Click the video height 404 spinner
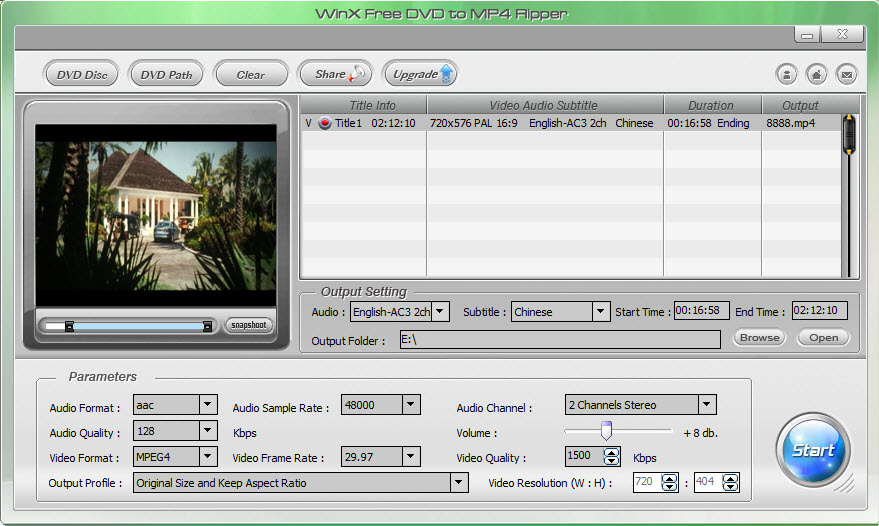879x526 pixels. 730,482
